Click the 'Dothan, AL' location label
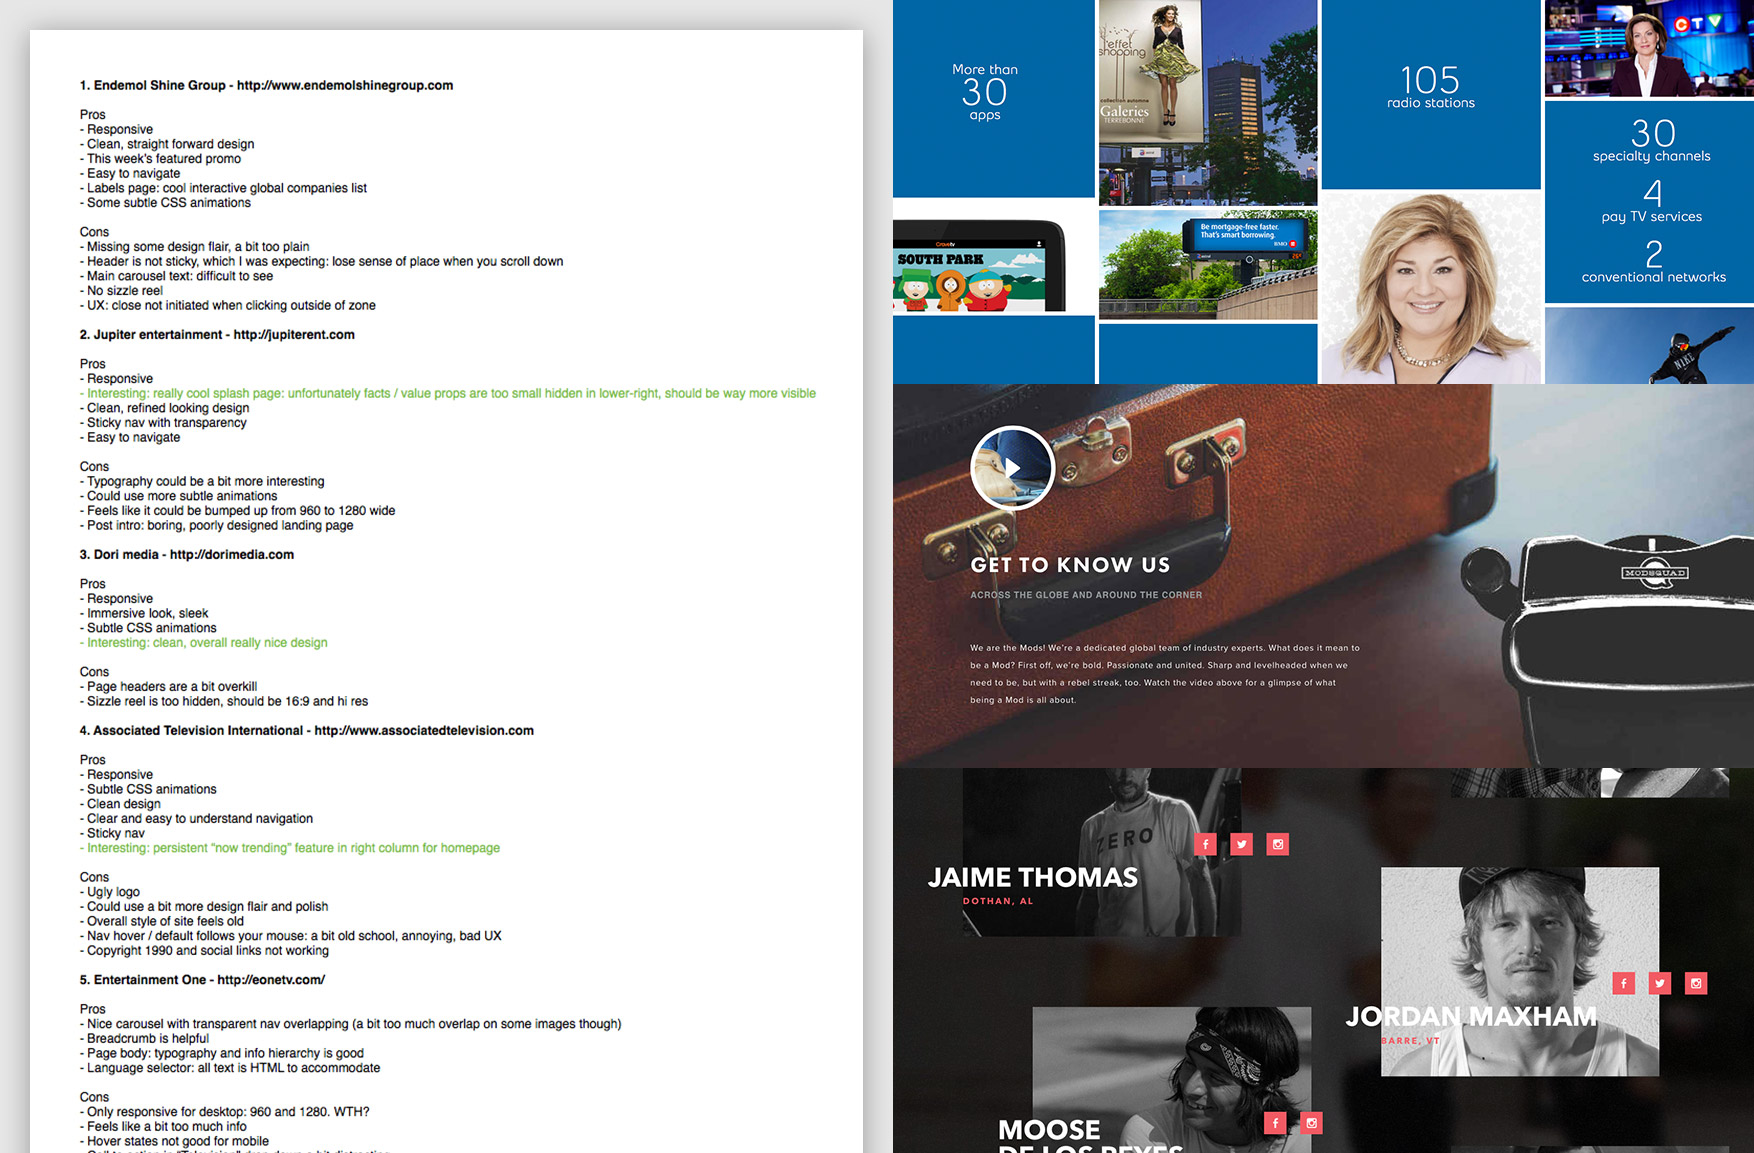The height and width of the screenshot is (1153, 1754). pos(998,901)
